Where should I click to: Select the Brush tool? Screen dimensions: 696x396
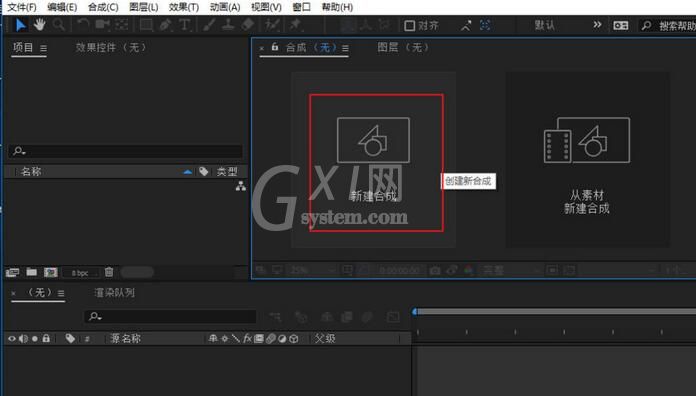pos(209,25)
